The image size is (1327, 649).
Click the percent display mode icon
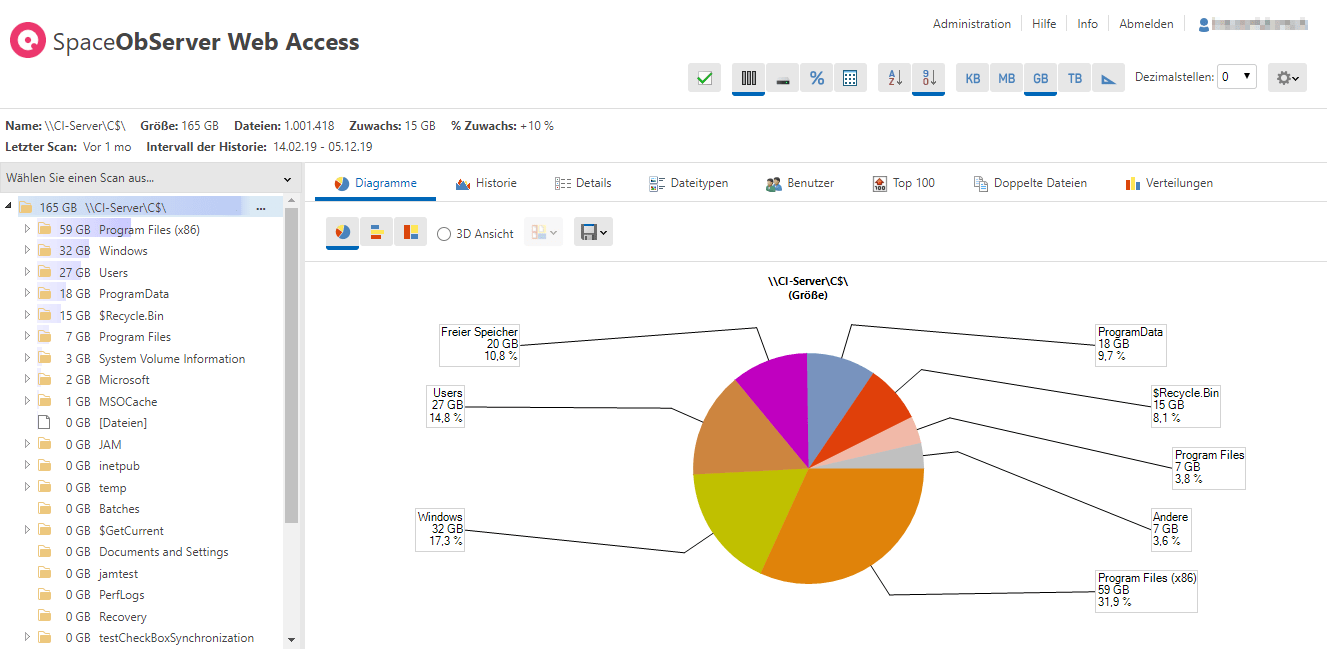coord(816,78)
